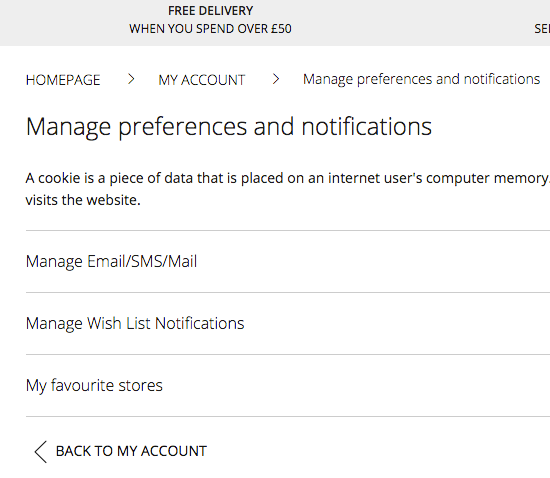Click the back arrow icon beside BACK TO MY ACCOUNT
The height and width of the screenshot is (478, 550).
[41, 452]
